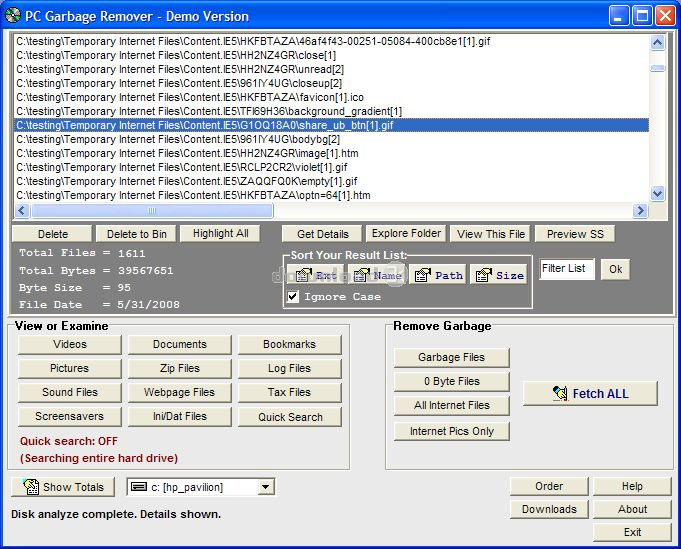Click View This File button
The image size is (681, 549).
click(490, 234)
